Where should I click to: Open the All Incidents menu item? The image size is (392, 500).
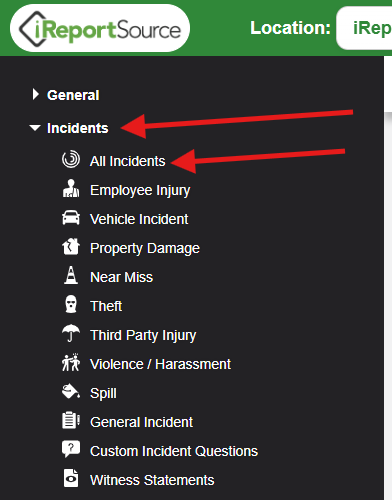tap(127, 161)
